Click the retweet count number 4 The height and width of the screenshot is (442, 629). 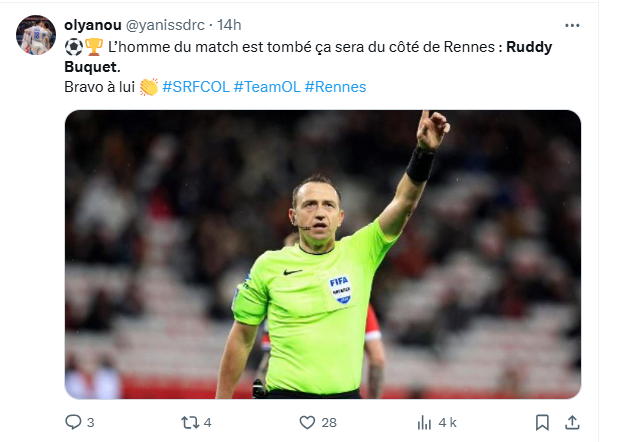pyautogui.click(x=207, y=423)
